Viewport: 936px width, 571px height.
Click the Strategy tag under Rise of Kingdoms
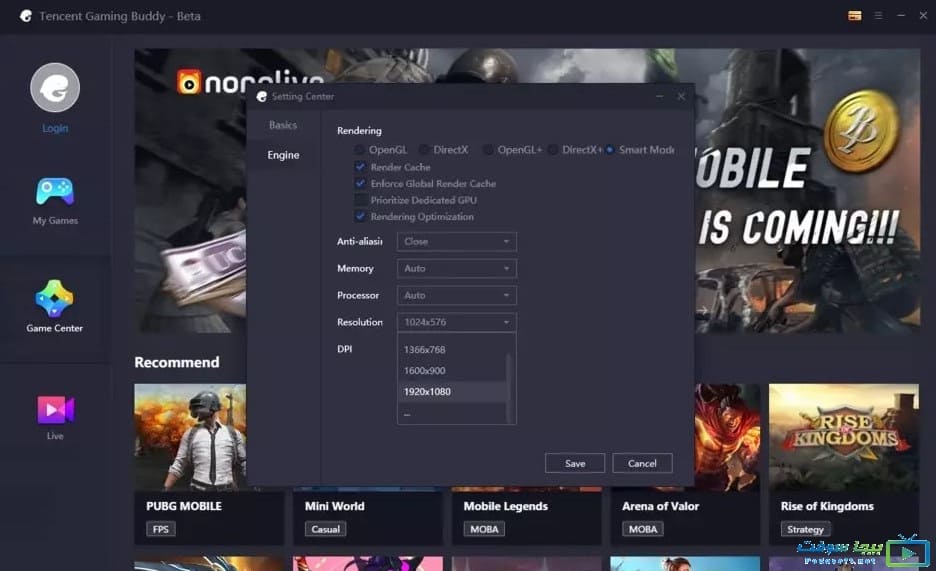(x=805, y=529)
